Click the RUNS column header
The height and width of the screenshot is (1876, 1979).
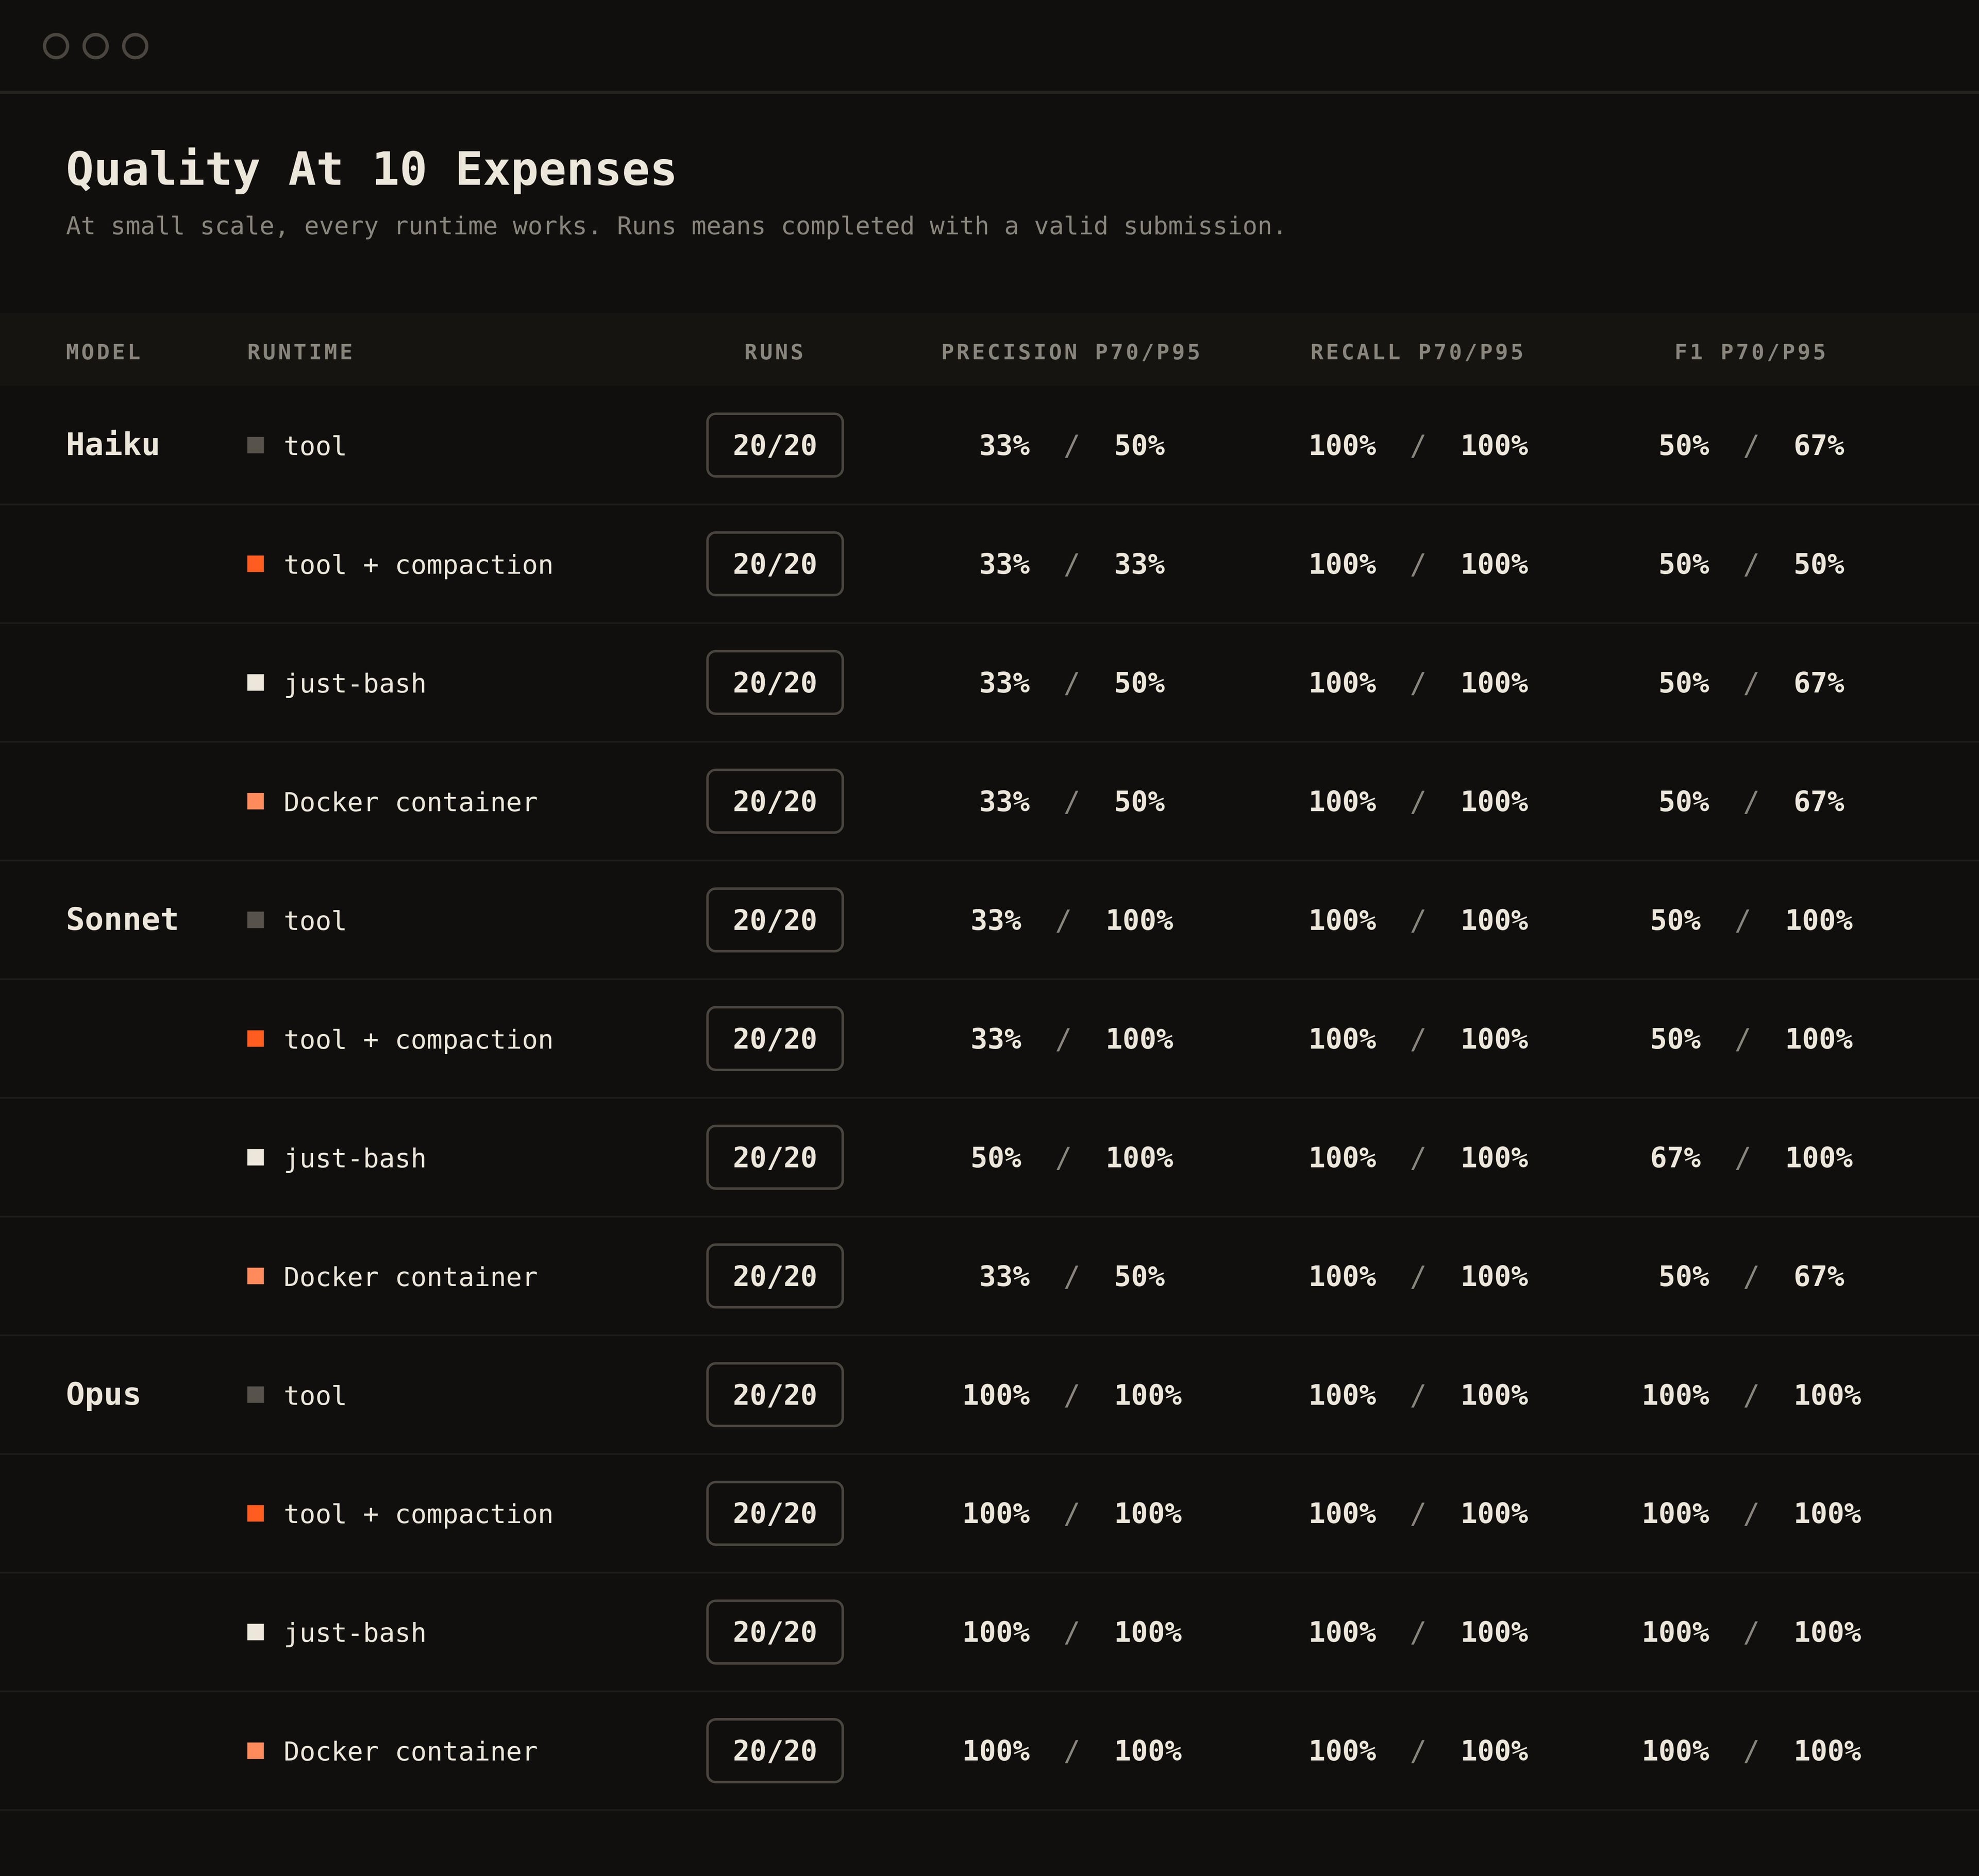click(x=774, y=352)
